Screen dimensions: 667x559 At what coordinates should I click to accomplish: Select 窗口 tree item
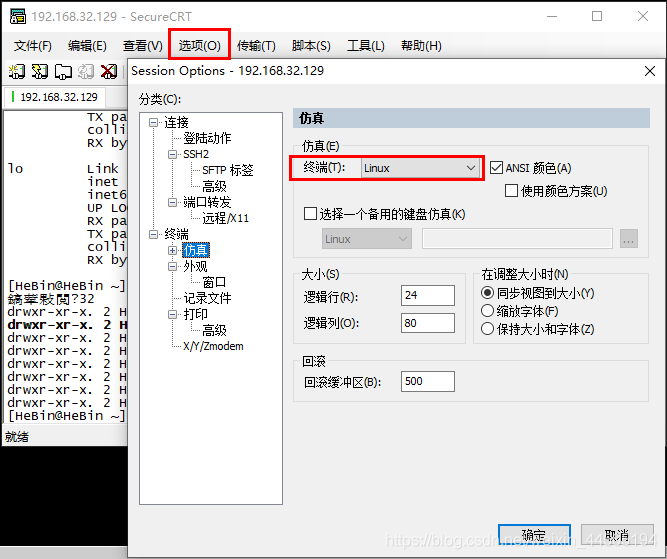[x=214, y=282]
